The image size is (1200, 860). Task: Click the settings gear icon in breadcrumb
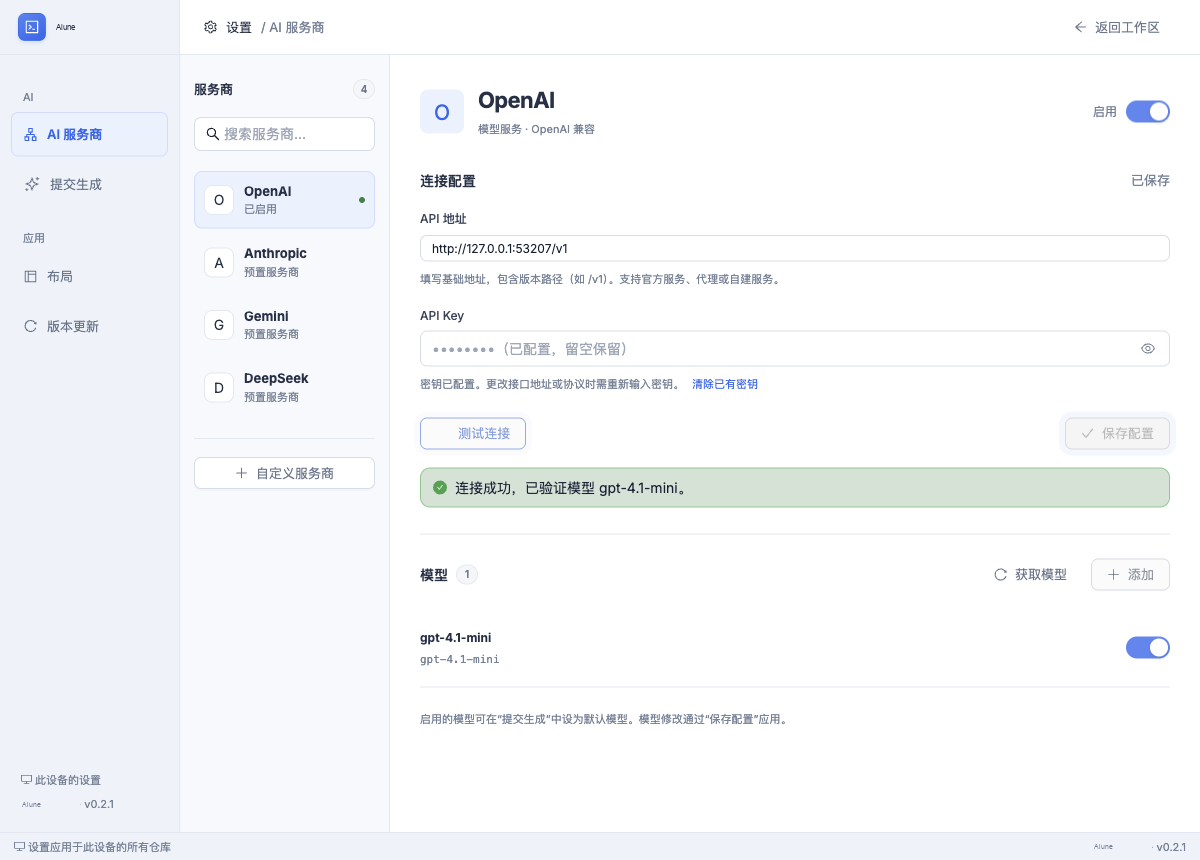(210, 27)
